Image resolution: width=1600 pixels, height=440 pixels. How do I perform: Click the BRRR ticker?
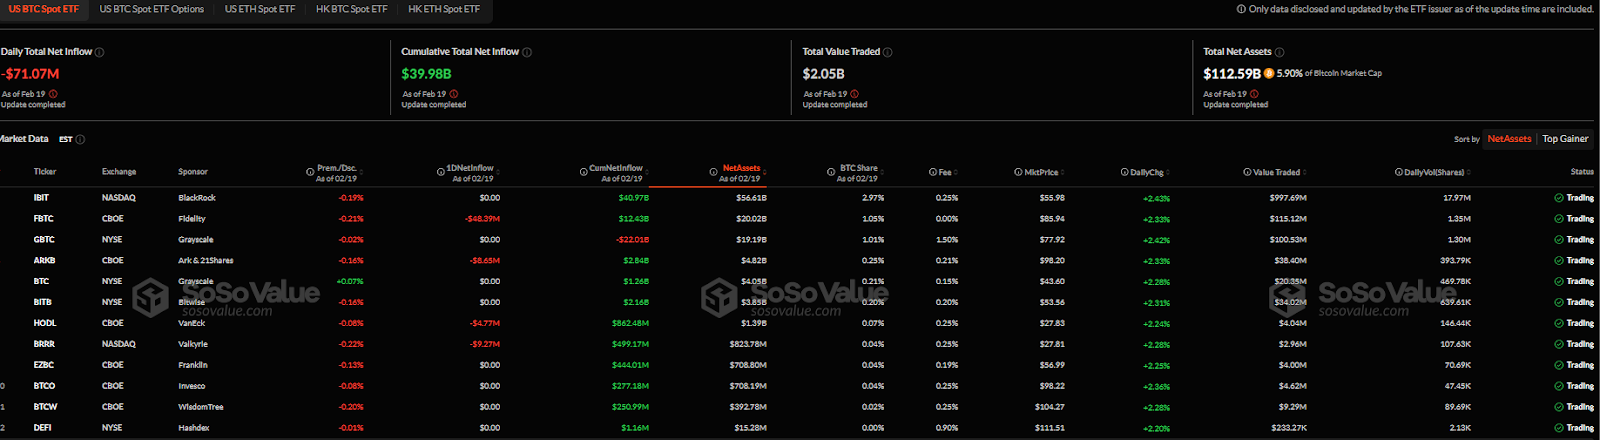(44, 344)
